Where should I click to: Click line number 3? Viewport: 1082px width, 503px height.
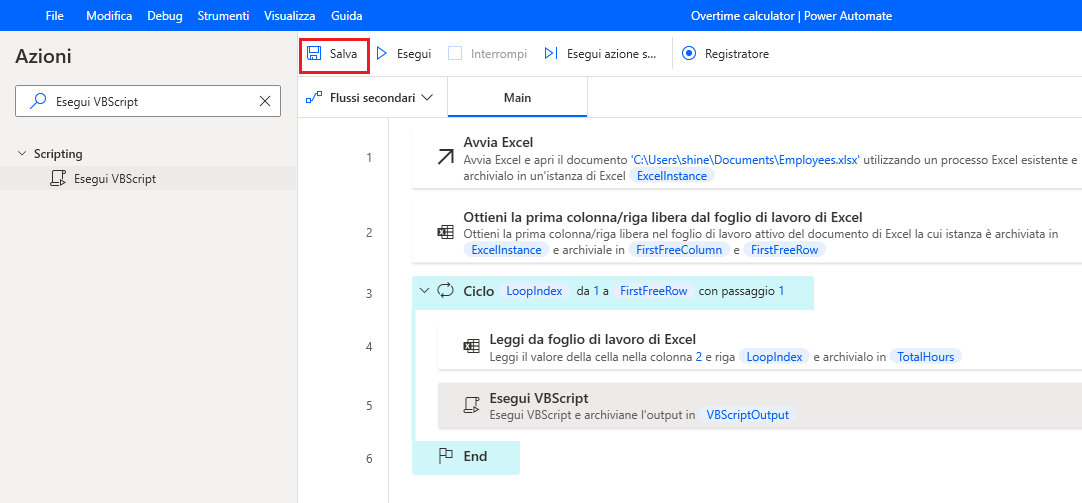coord(369,293)
